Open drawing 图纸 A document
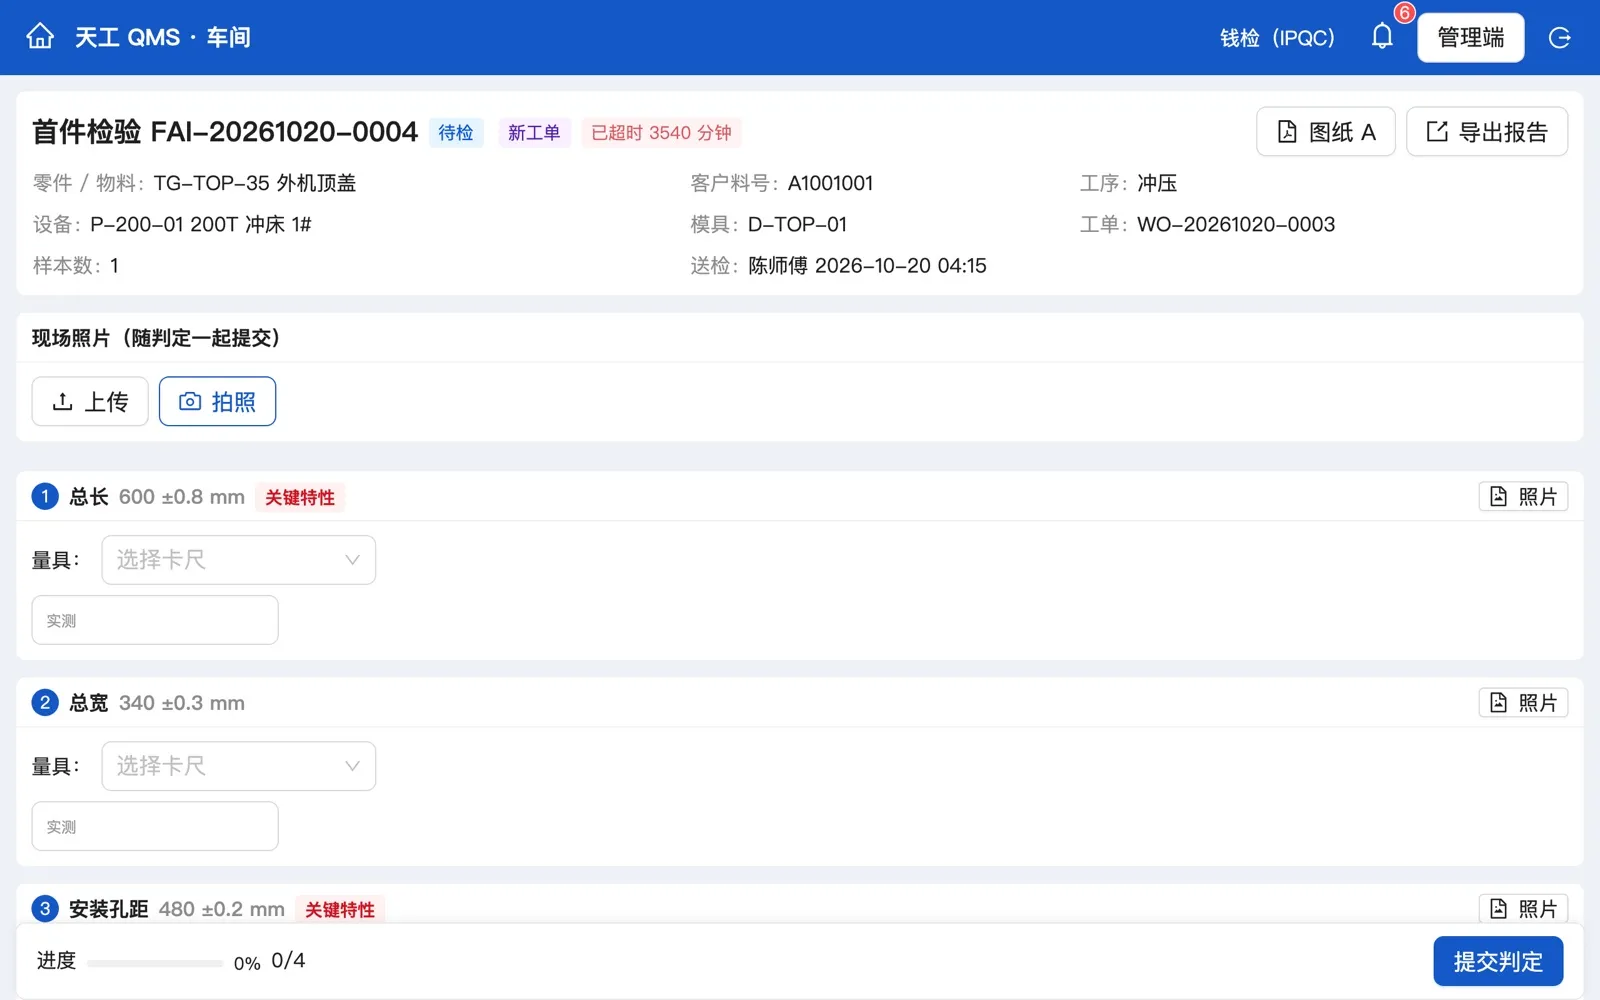The height and width of the screenshot is (1000, 1600). tap(1325, 132)
